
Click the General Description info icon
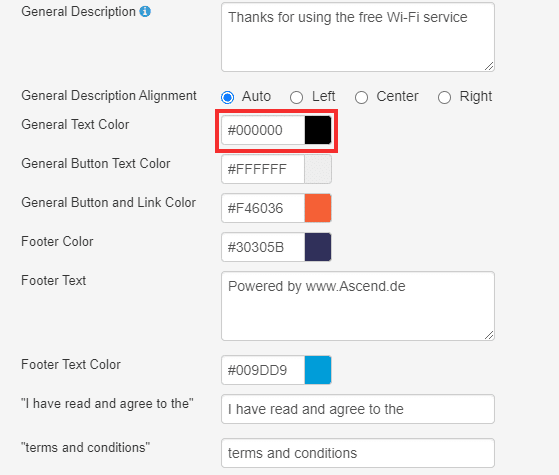(x=145, y=12)
